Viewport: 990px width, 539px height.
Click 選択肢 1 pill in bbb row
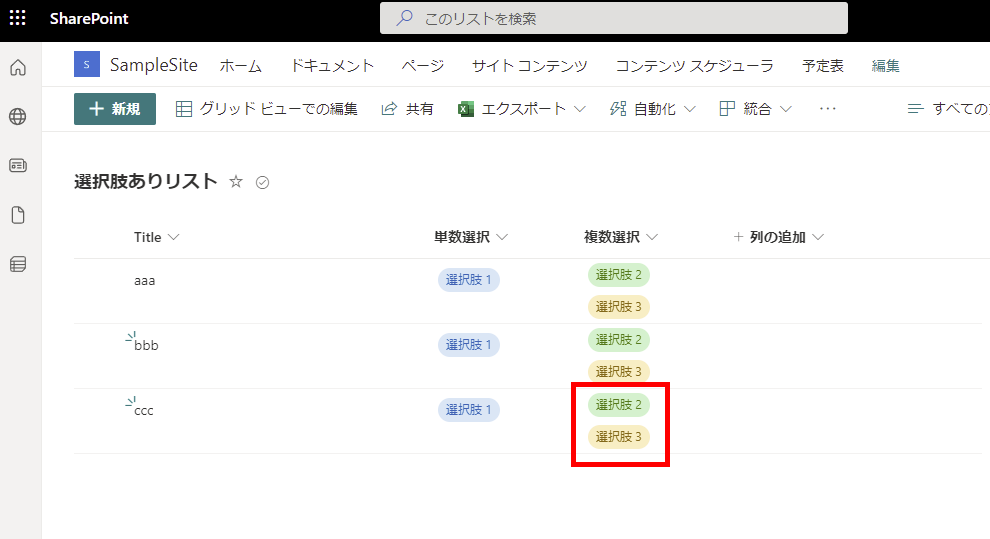pyautogui.click(x=468, y=345)
